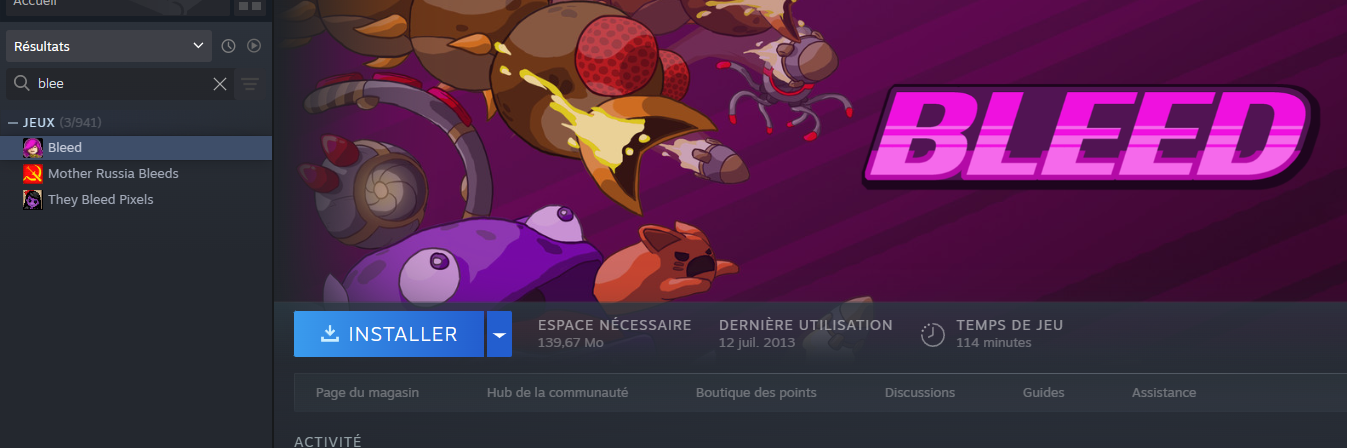The height and width of the screenshot is (448, 1347).
Task: Select They Bleed Pixels in list
Action: [x=136, y=200]
